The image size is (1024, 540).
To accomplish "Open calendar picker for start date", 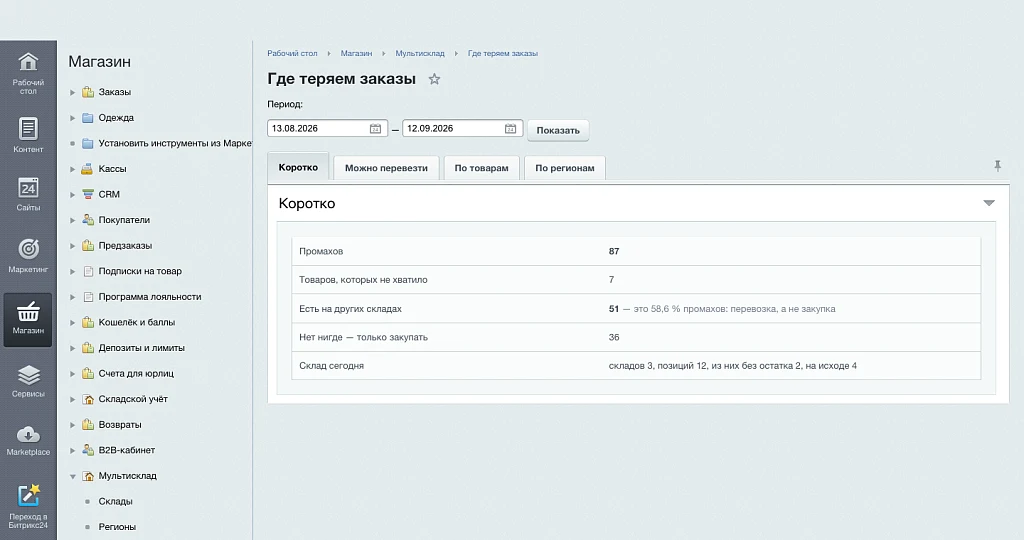I will coord(376,129).
